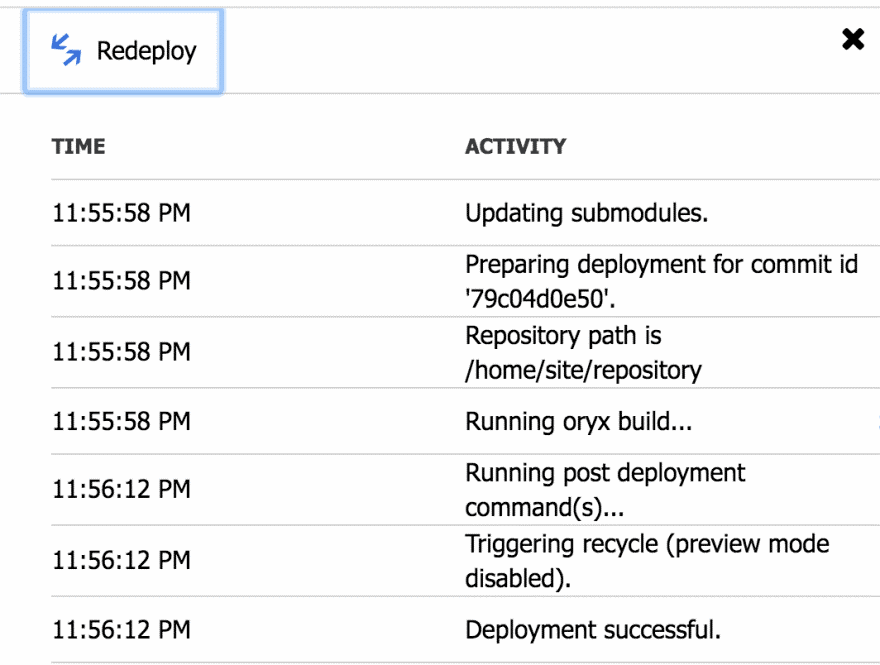Viewport: 880px width, 665px height.
Task: Click the timestamp beside 'Updating submodules.'
Action: 121,212
